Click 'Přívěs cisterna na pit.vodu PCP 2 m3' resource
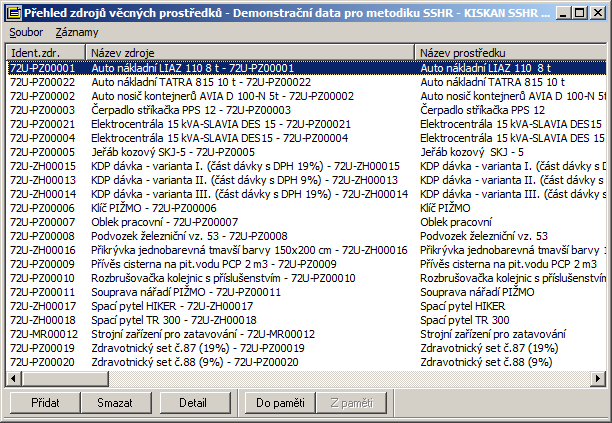Image resolution: width=612 pixels, height=423 pixels. click(509, 264)
